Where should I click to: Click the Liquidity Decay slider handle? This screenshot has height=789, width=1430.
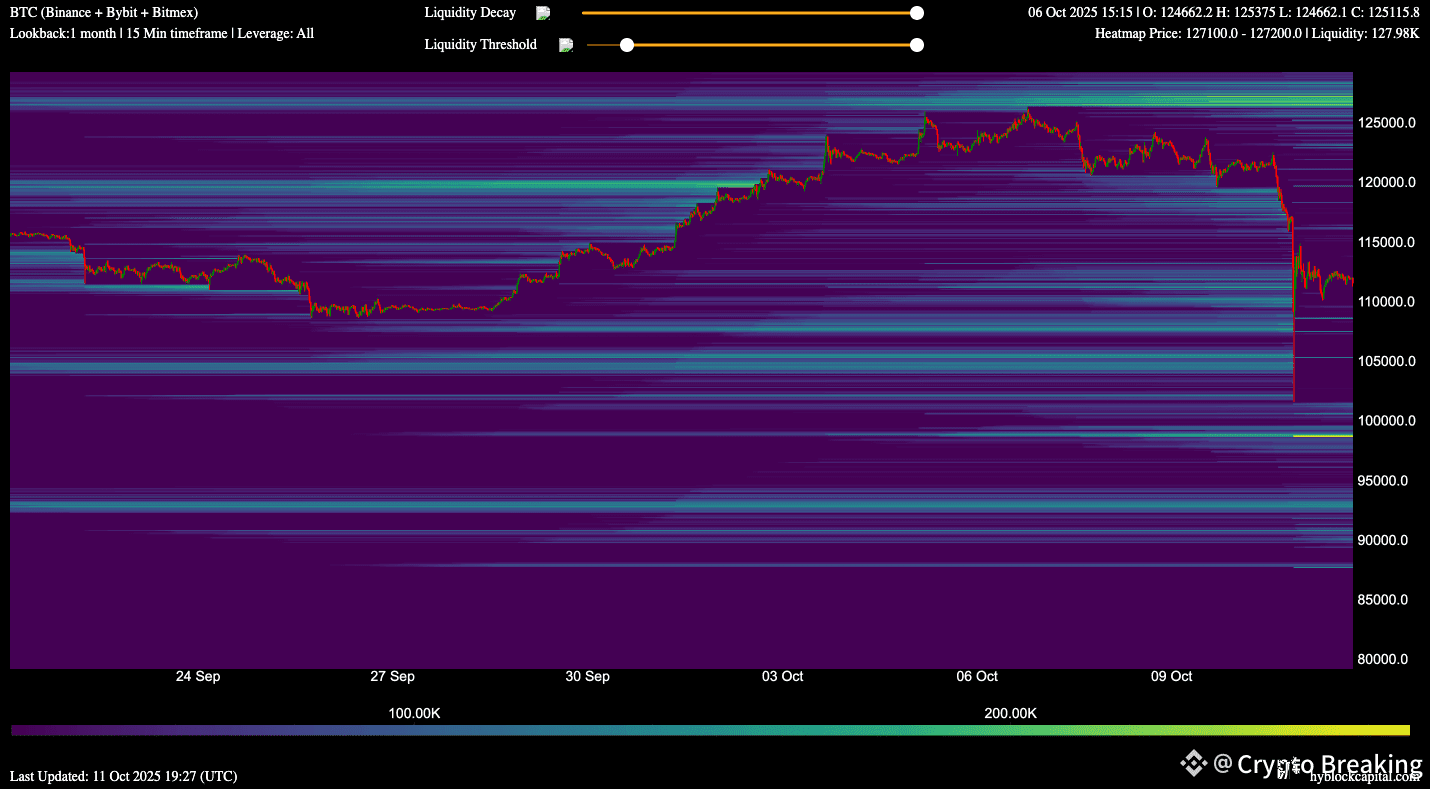coord(916,13)
